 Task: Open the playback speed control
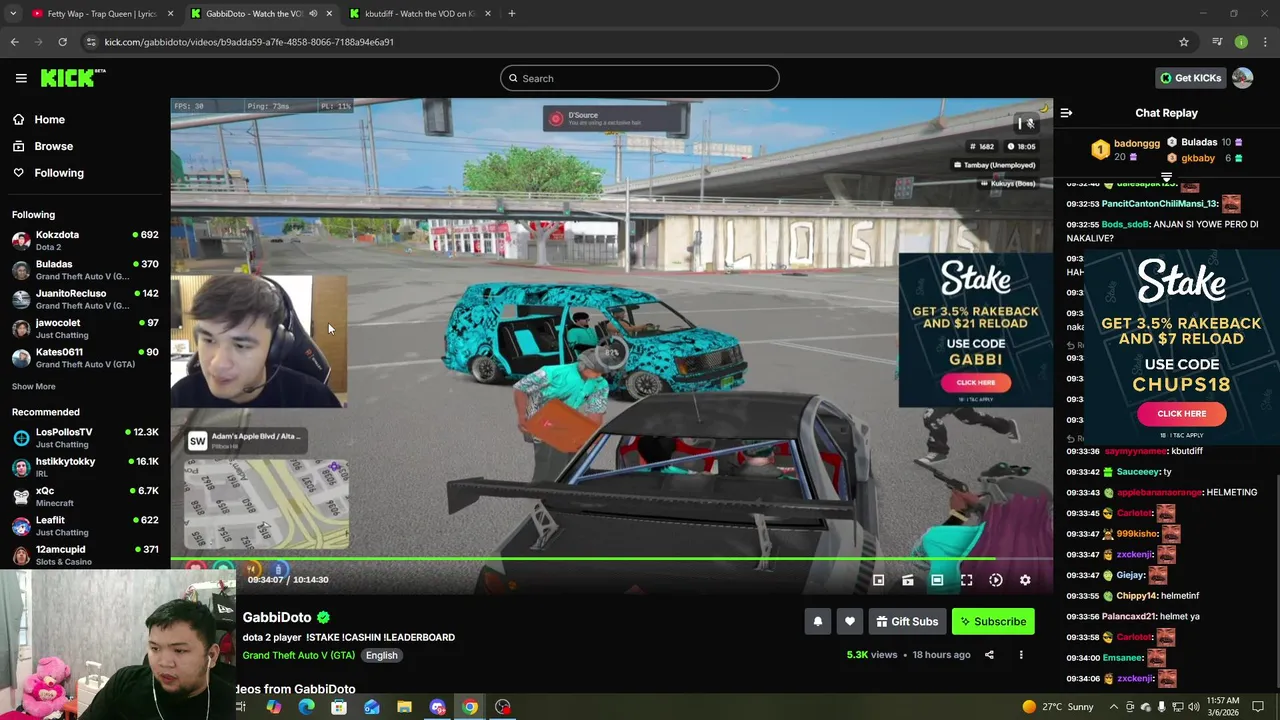(x=996, y=580)
